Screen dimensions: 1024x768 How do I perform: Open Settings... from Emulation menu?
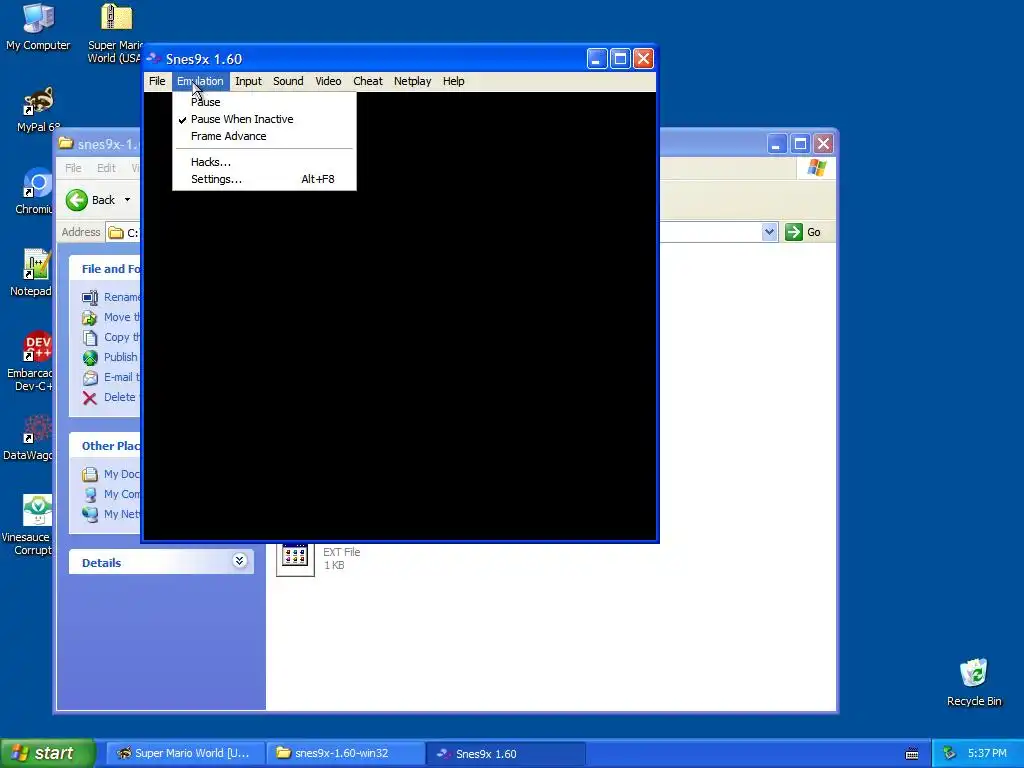(264, 179)
